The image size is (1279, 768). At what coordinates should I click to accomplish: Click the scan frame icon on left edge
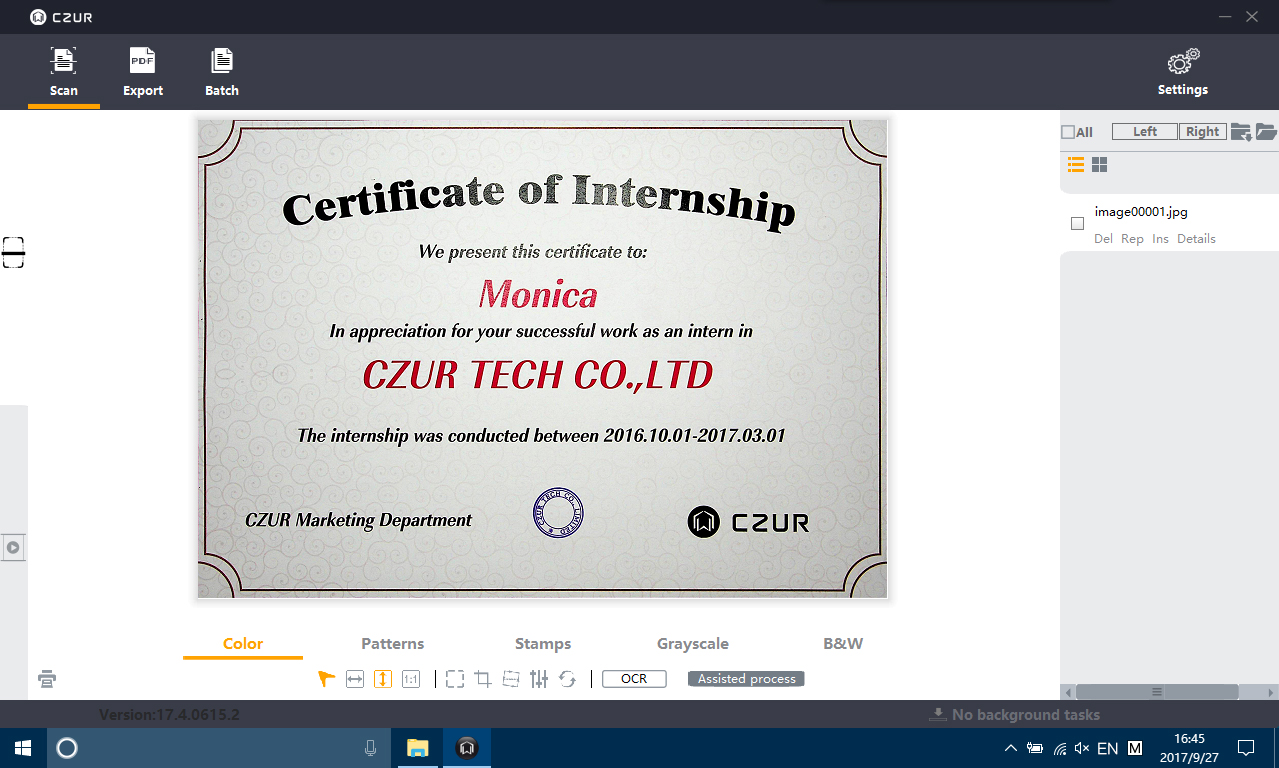point(13,253)
